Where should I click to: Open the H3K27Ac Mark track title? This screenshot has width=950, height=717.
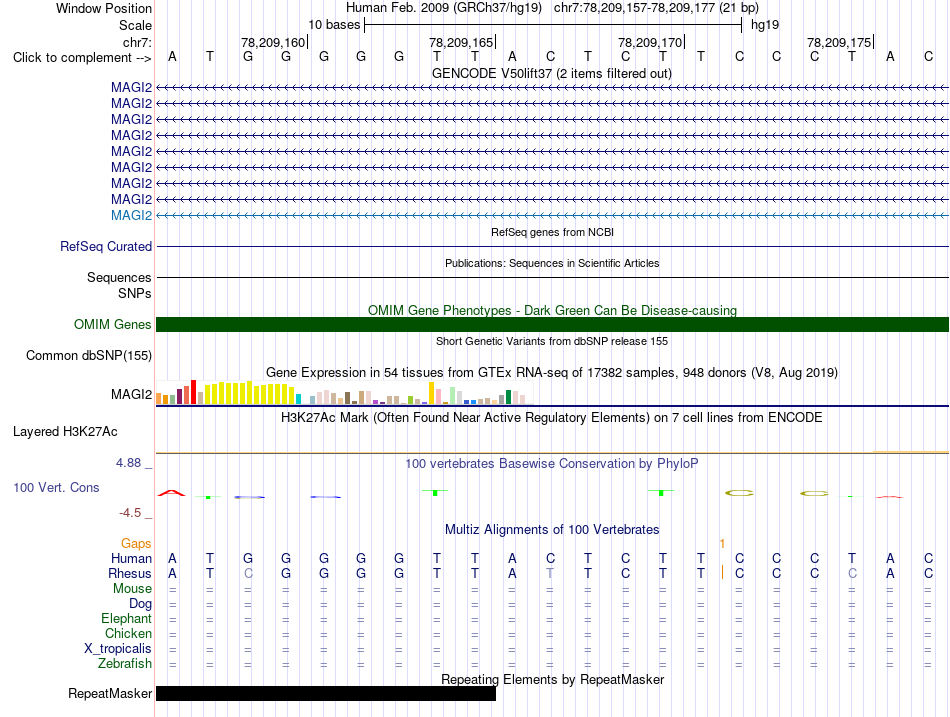552,418
